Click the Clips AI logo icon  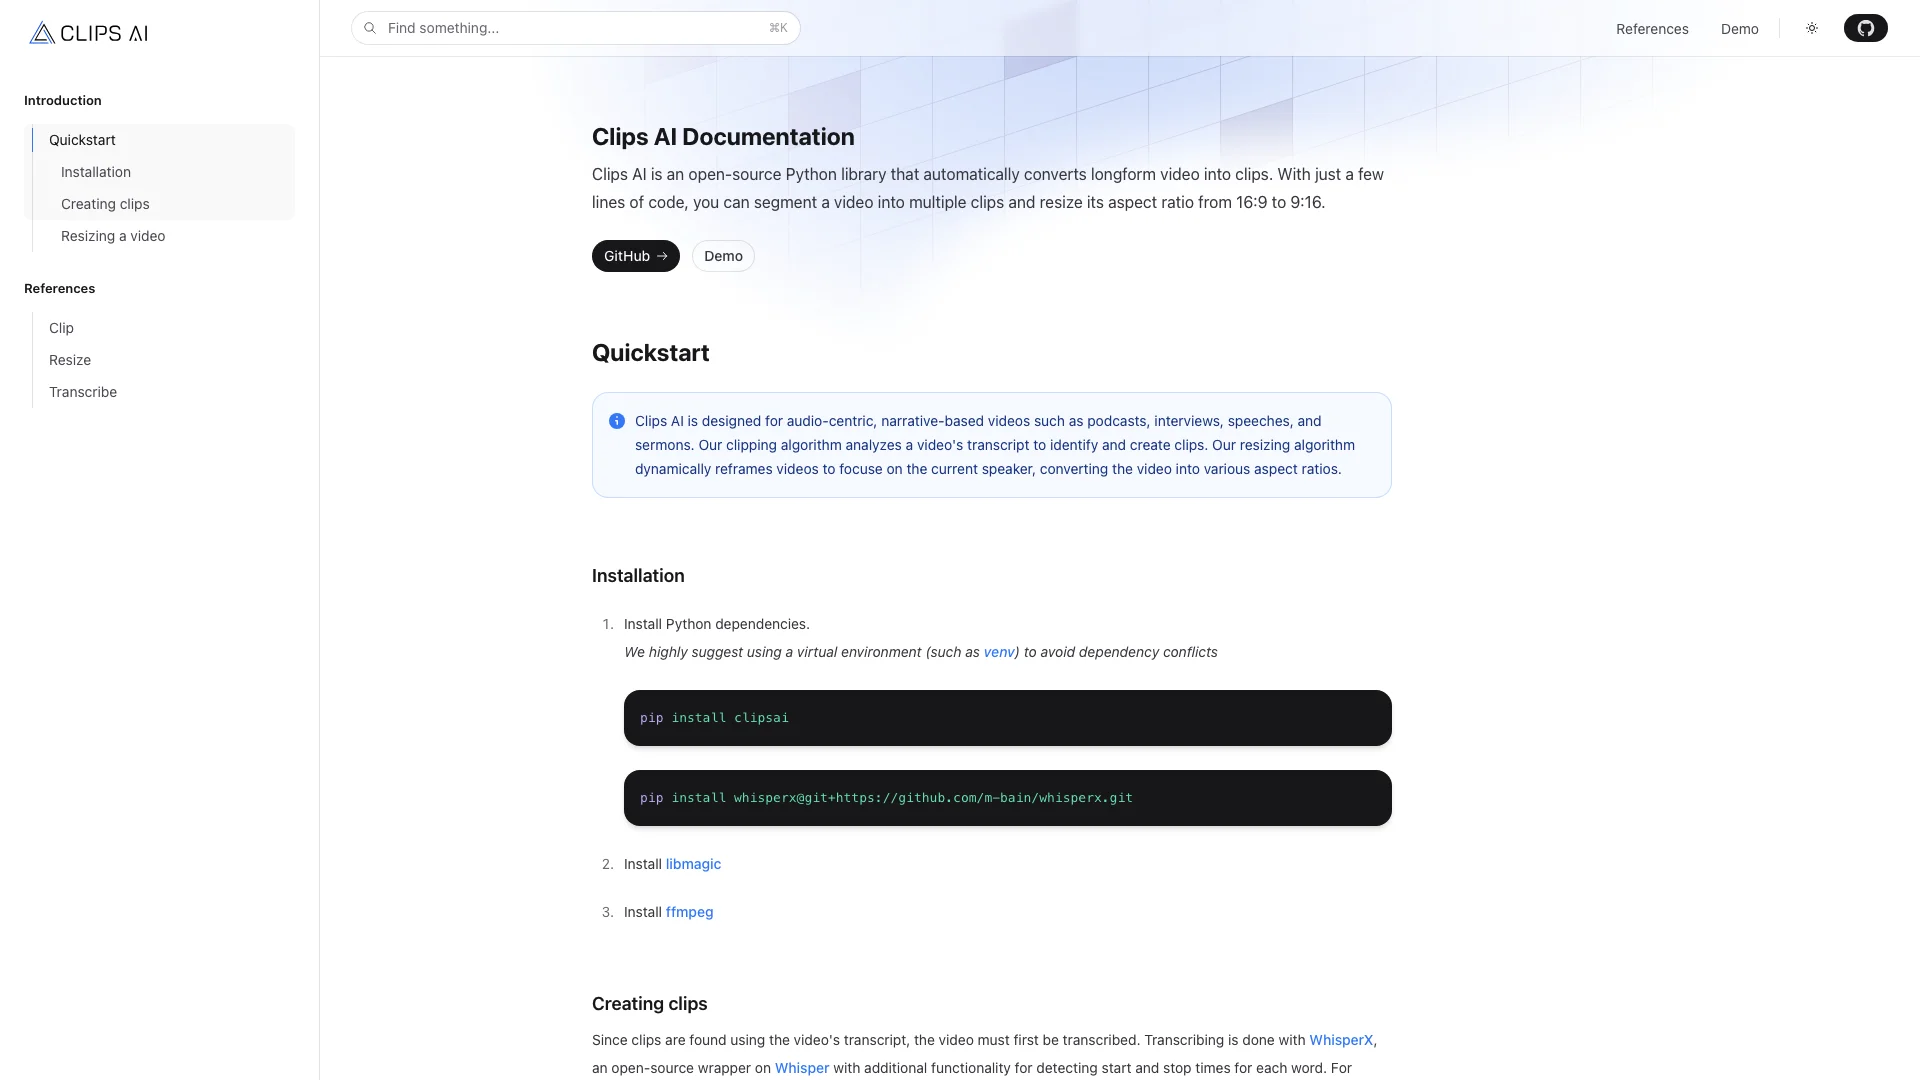coord(40,30)
